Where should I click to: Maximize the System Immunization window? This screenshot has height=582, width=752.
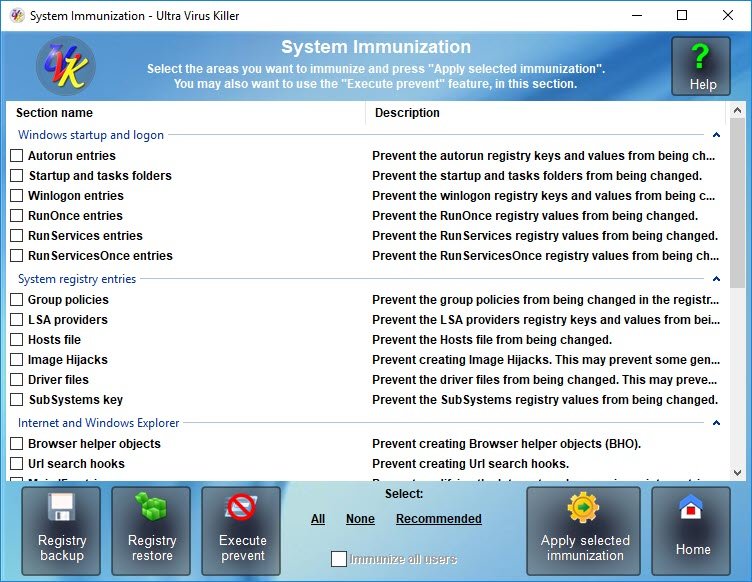[x=682, y=15]
